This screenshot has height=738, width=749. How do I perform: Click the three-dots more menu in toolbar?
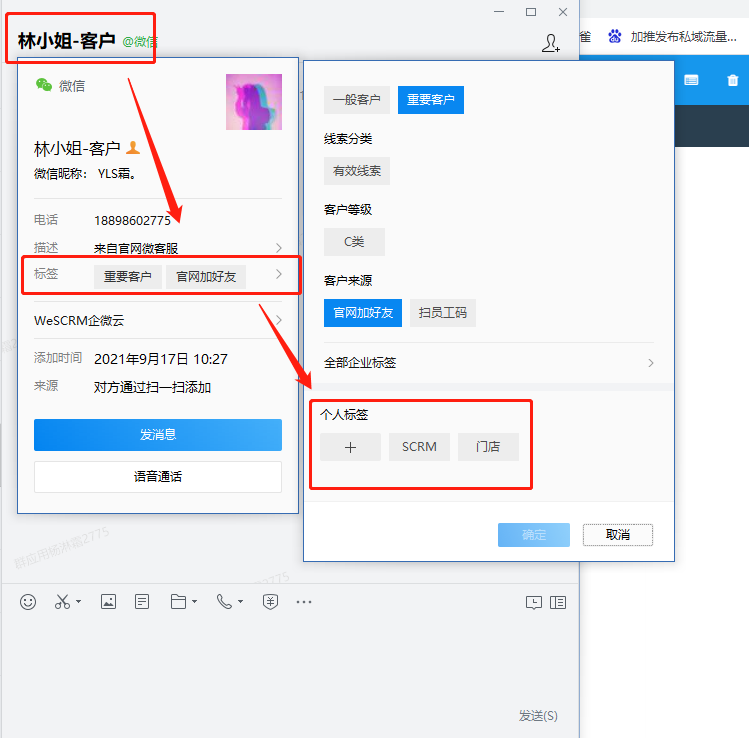pos(304,602)
